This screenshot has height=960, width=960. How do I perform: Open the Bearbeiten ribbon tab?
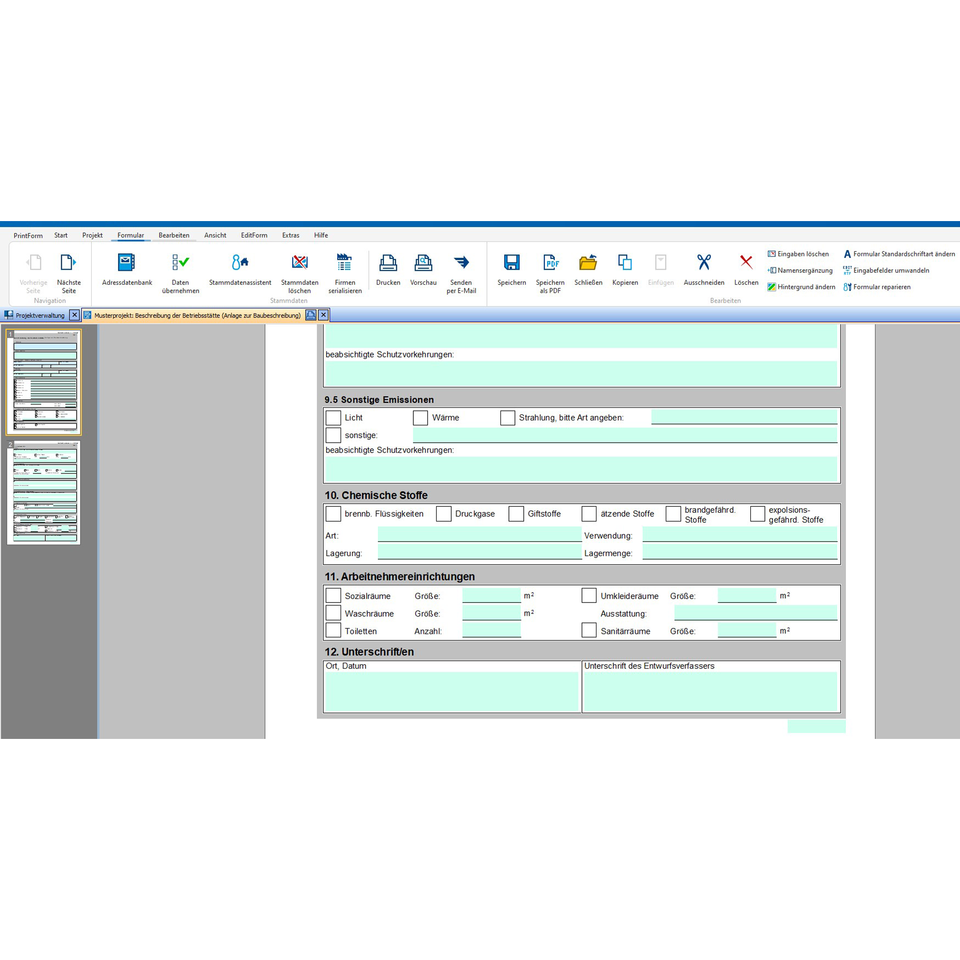[x=174, y=235]
